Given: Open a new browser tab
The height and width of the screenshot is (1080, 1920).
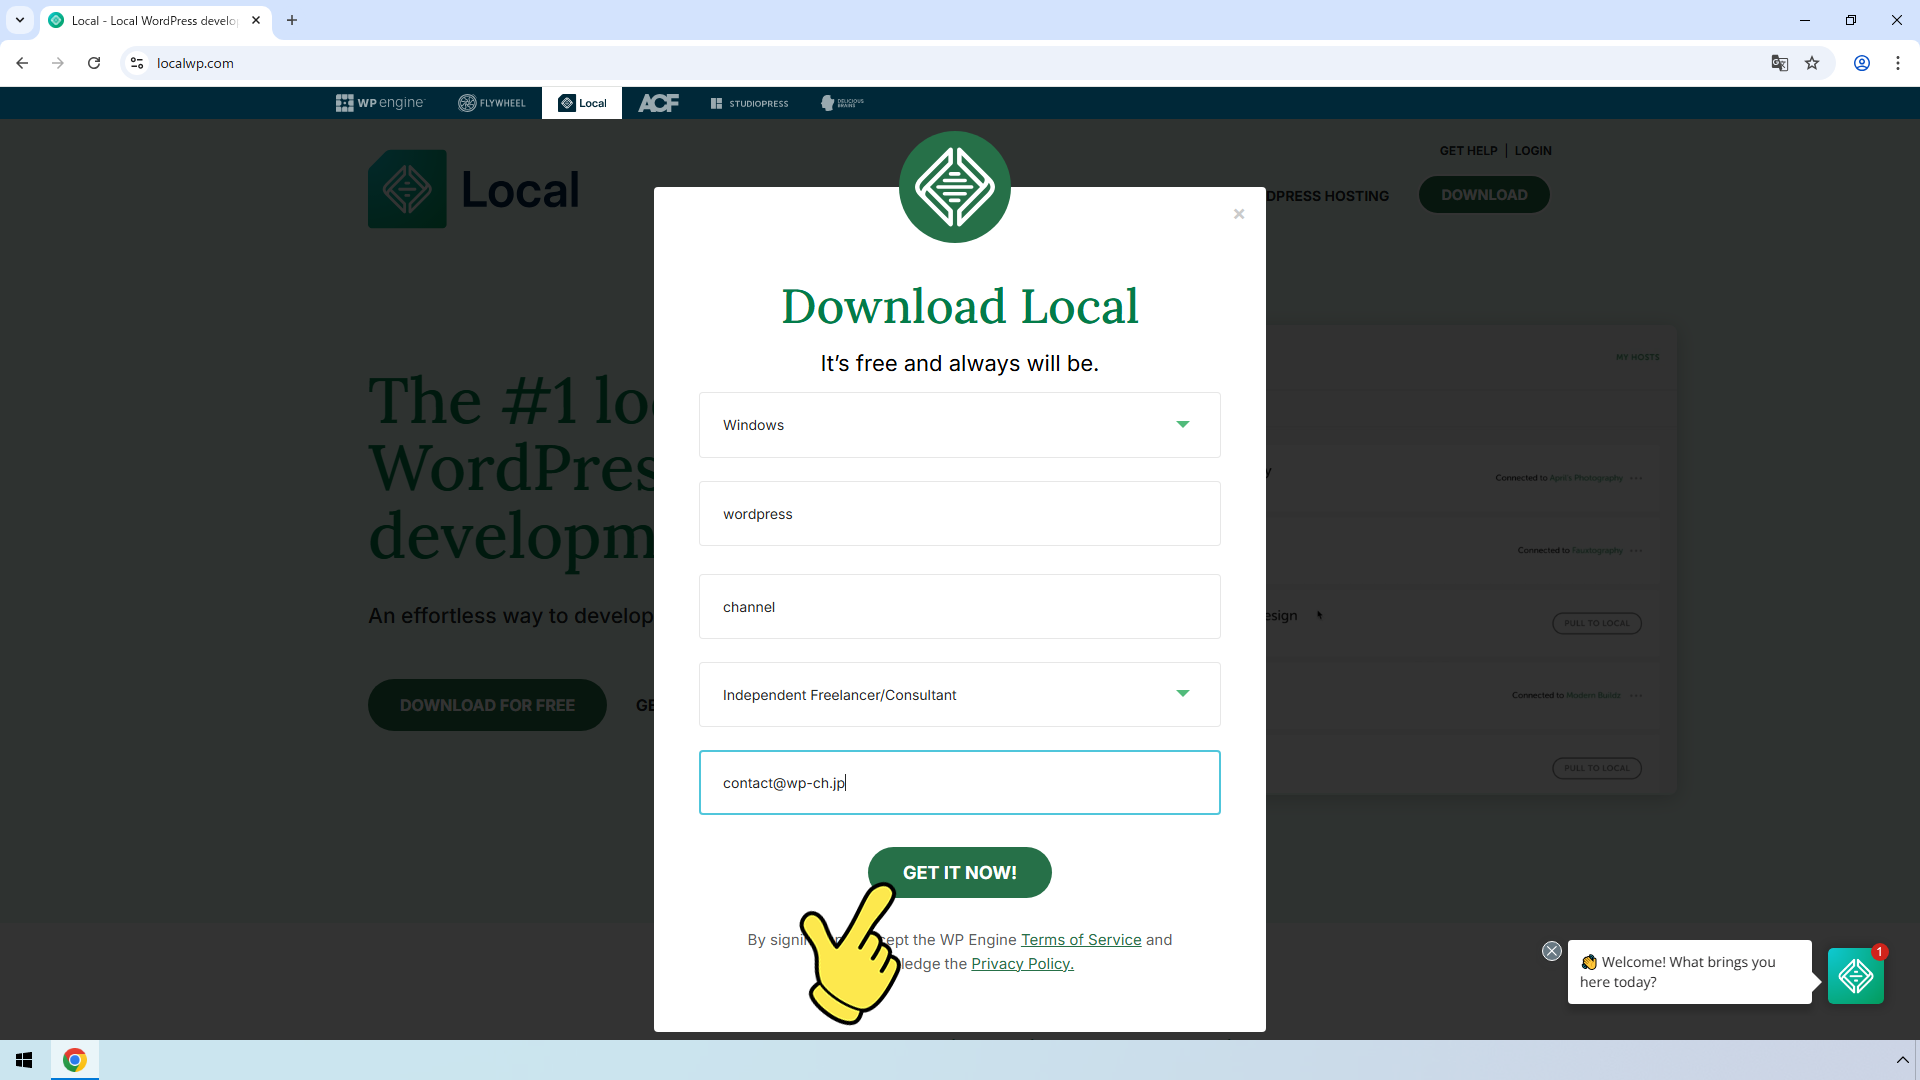Looking at the screenshot, I should pos(292,20).
